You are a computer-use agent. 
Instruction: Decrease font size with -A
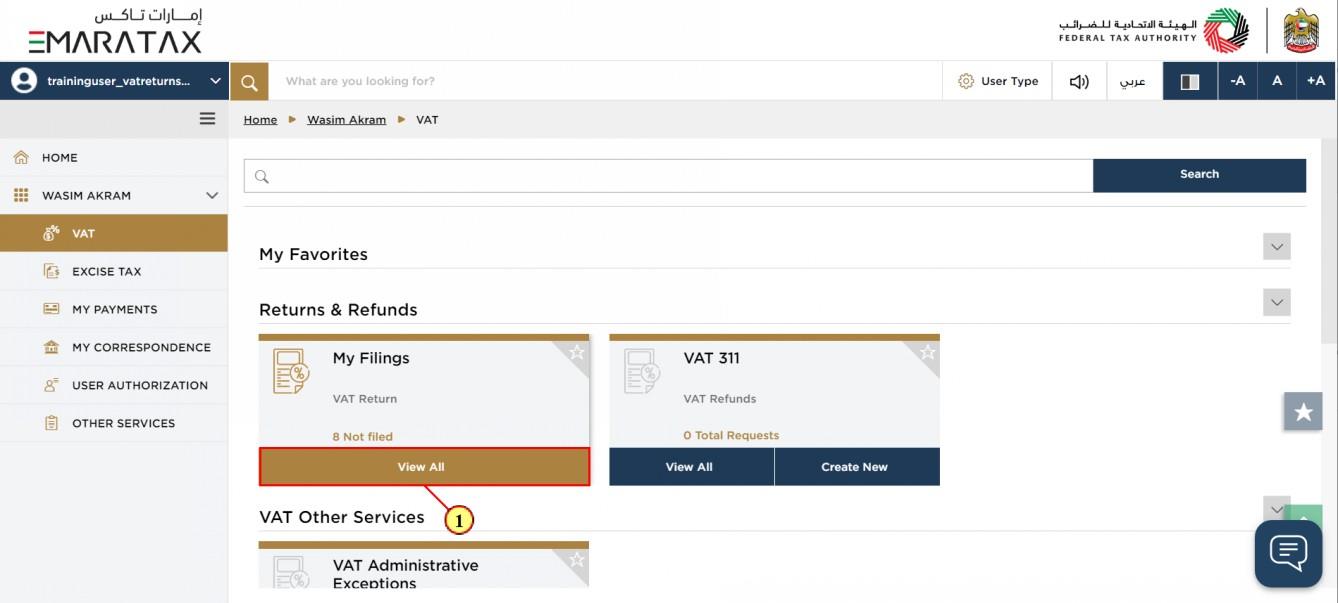1237,81
